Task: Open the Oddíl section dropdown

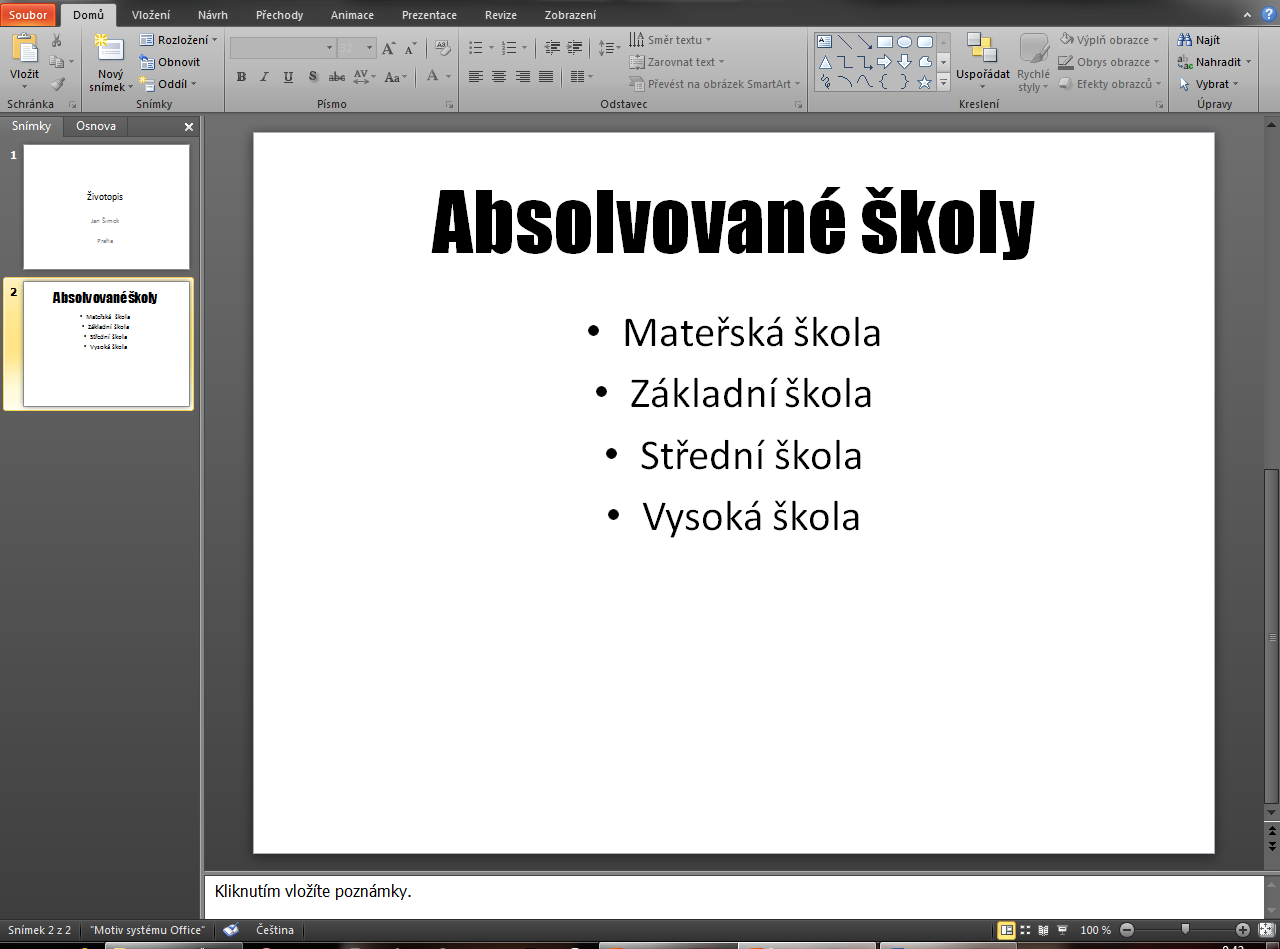Action: 168,84
